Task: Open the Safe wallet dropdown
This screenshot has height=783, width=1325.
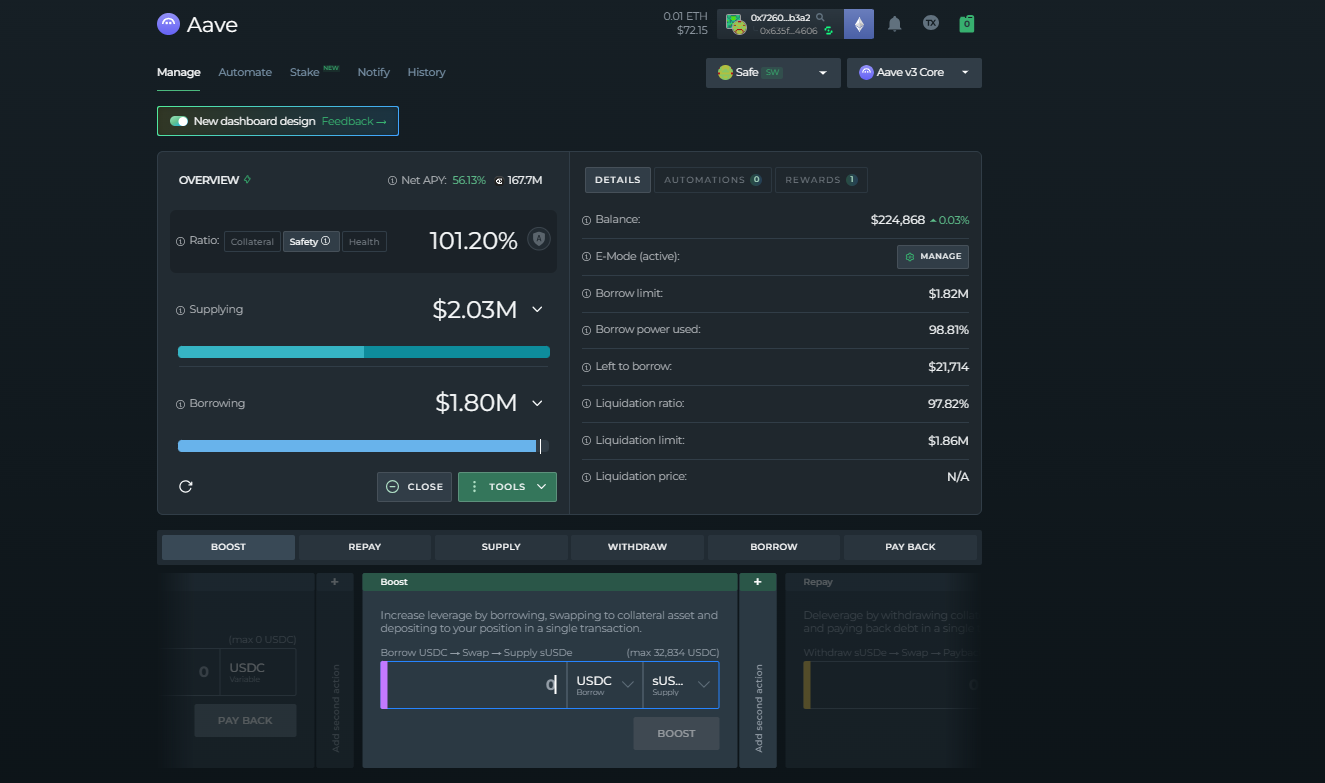Action: tap(773, 72)
